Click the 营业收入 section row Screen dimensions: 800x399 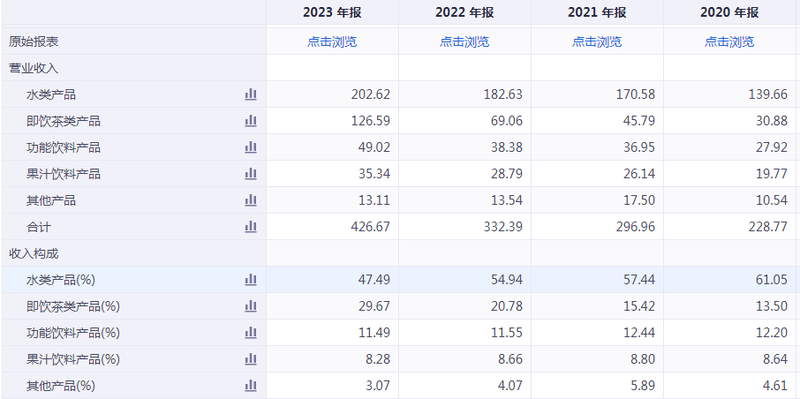(399, 68)
